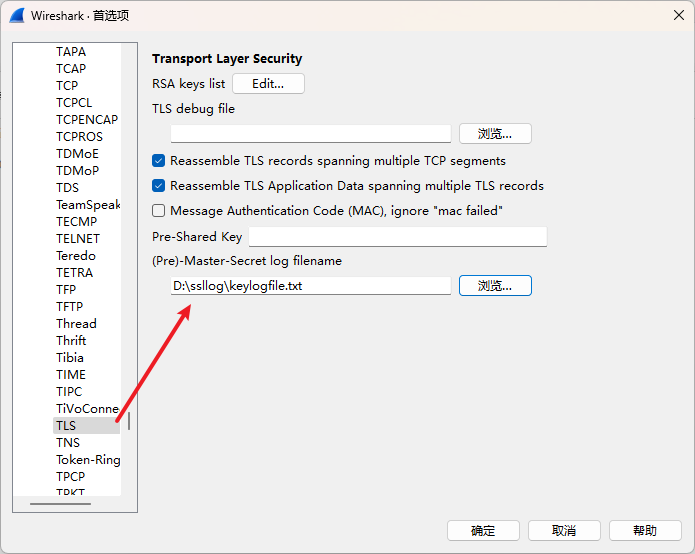Click Edit button for RSA keys list
695x554 pixels.
(x=268, y=84)
